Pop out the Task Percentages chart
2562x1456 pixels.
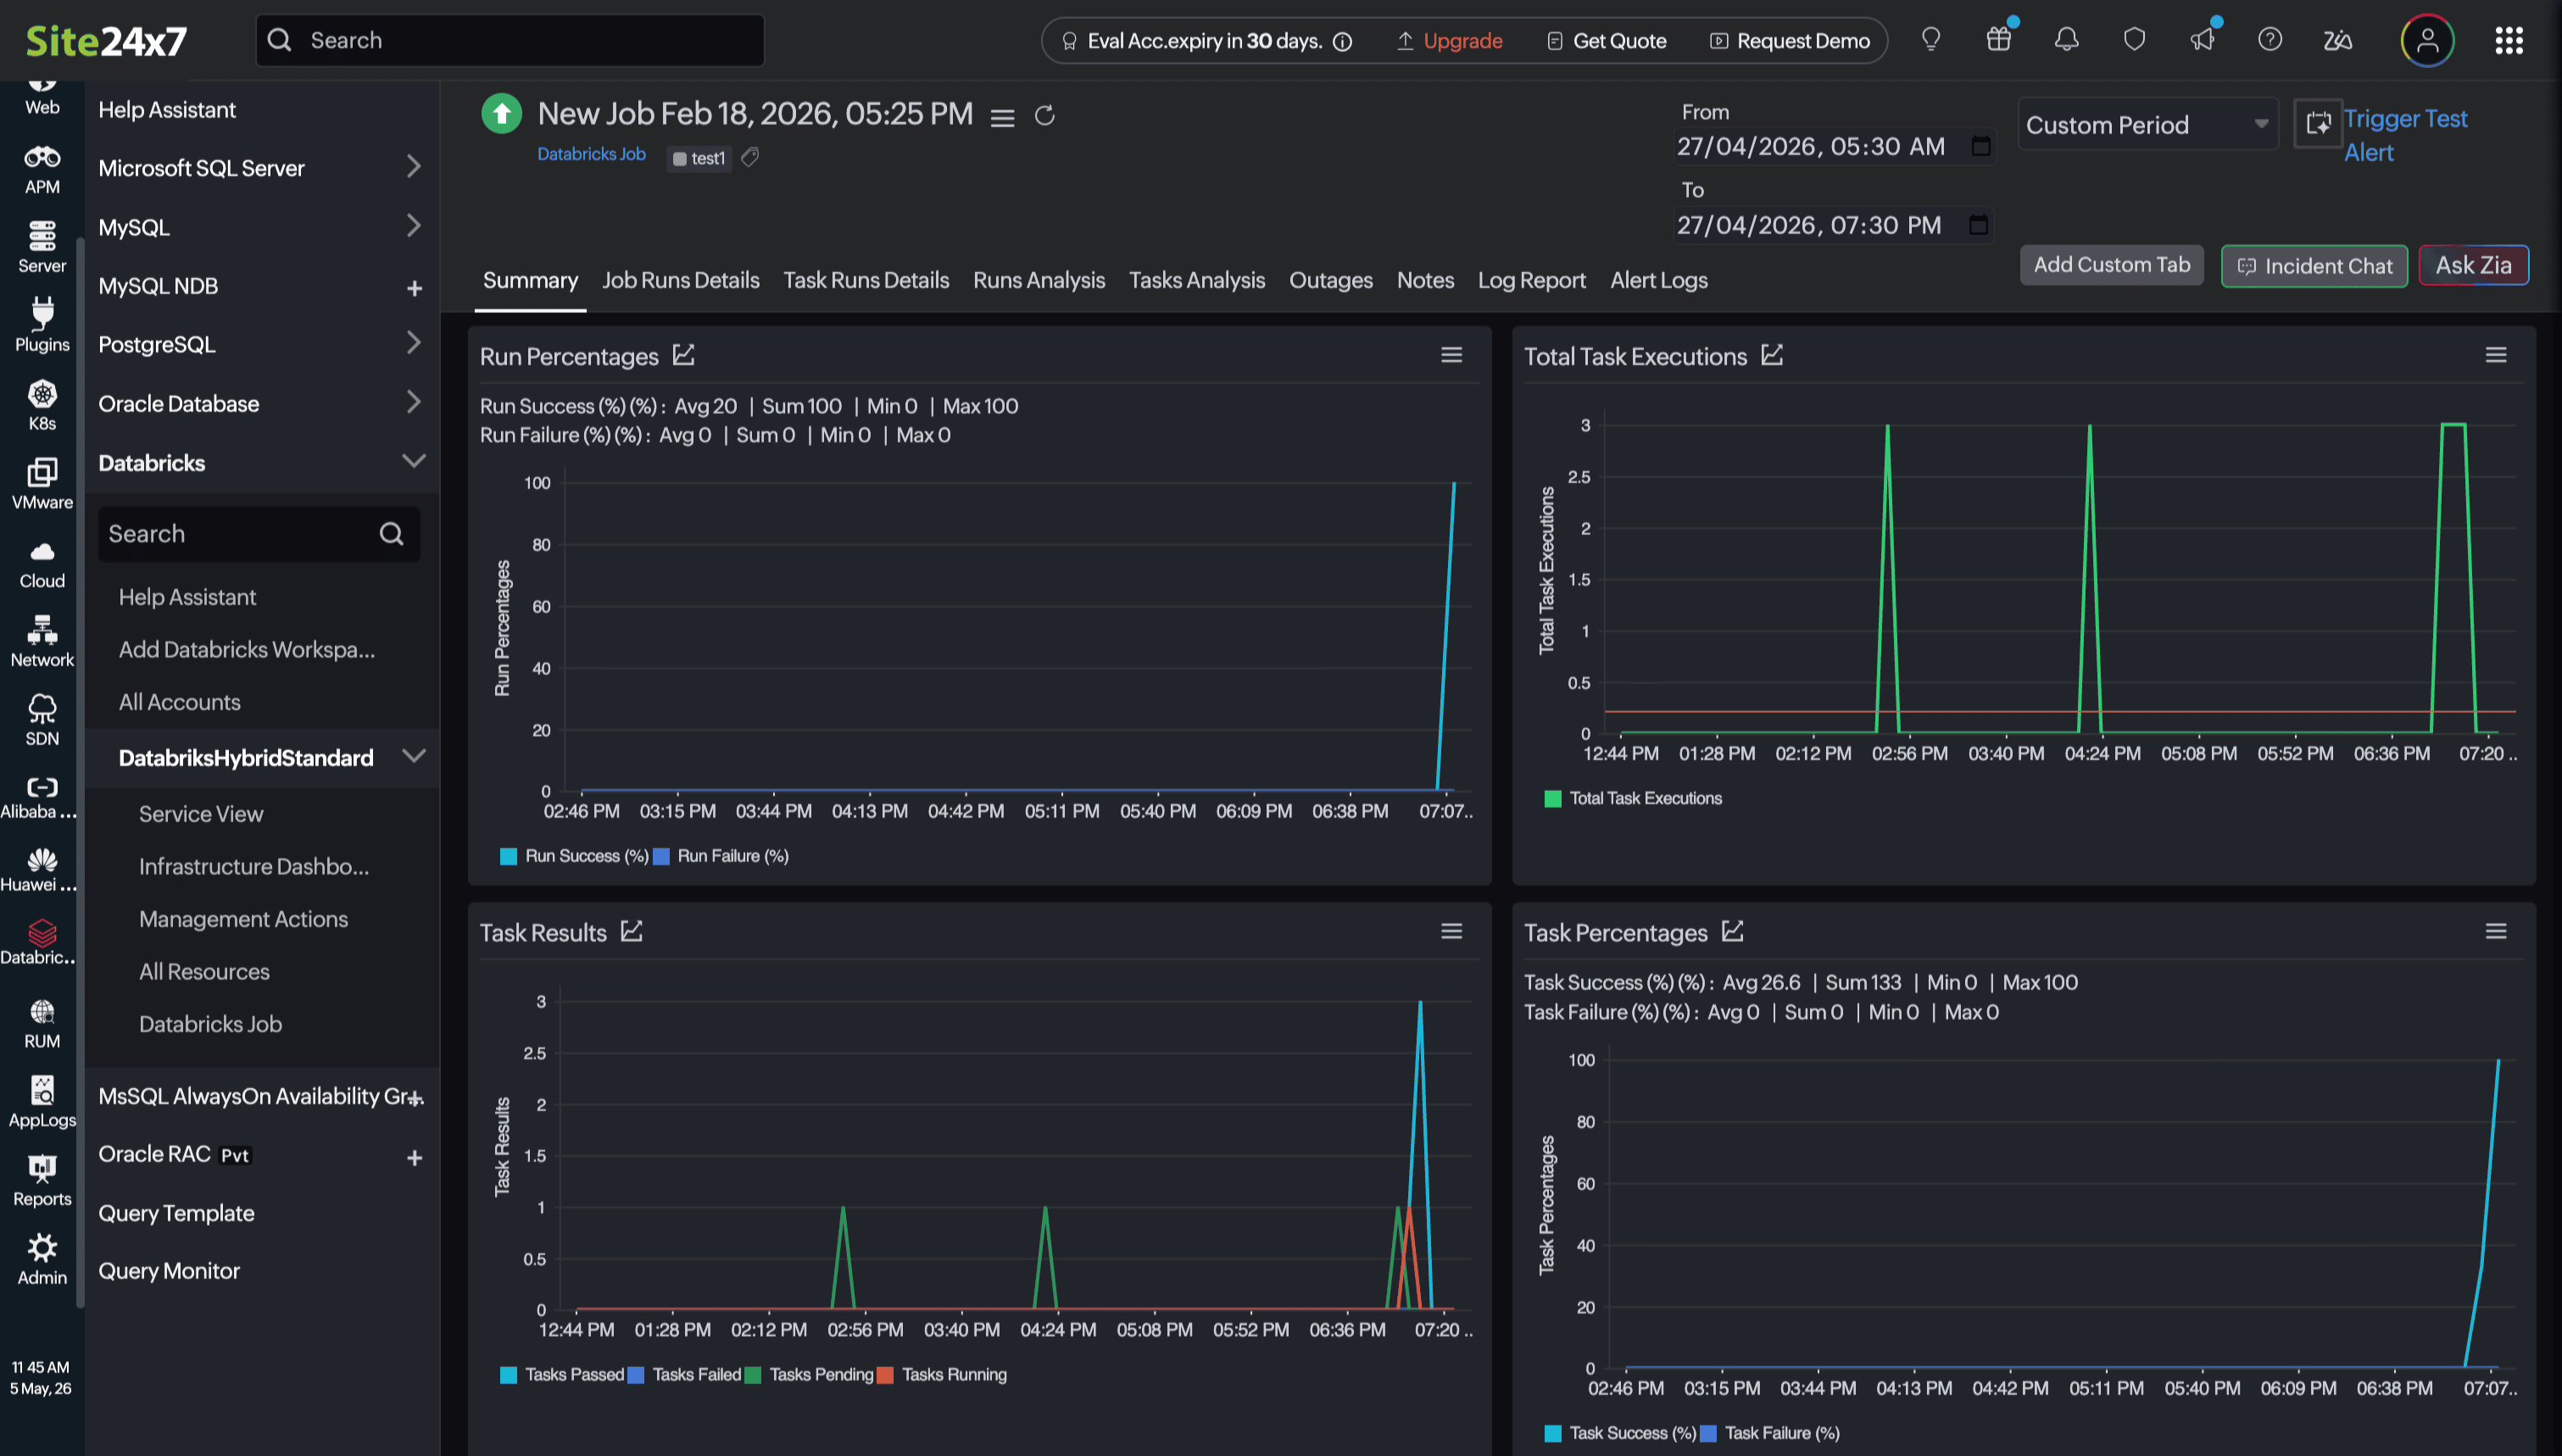(1732, 931)
